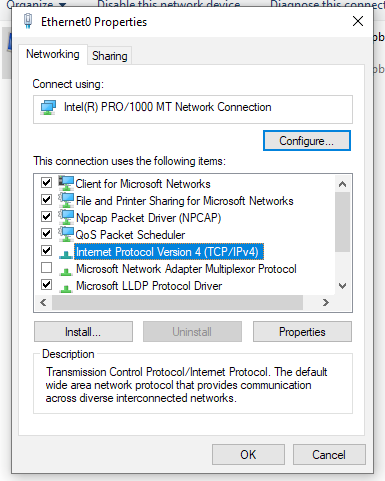Close the Ethernet0 Properties dialog
Screen dimensions: 385x481
pyautogui.click(x=358, y=21)
